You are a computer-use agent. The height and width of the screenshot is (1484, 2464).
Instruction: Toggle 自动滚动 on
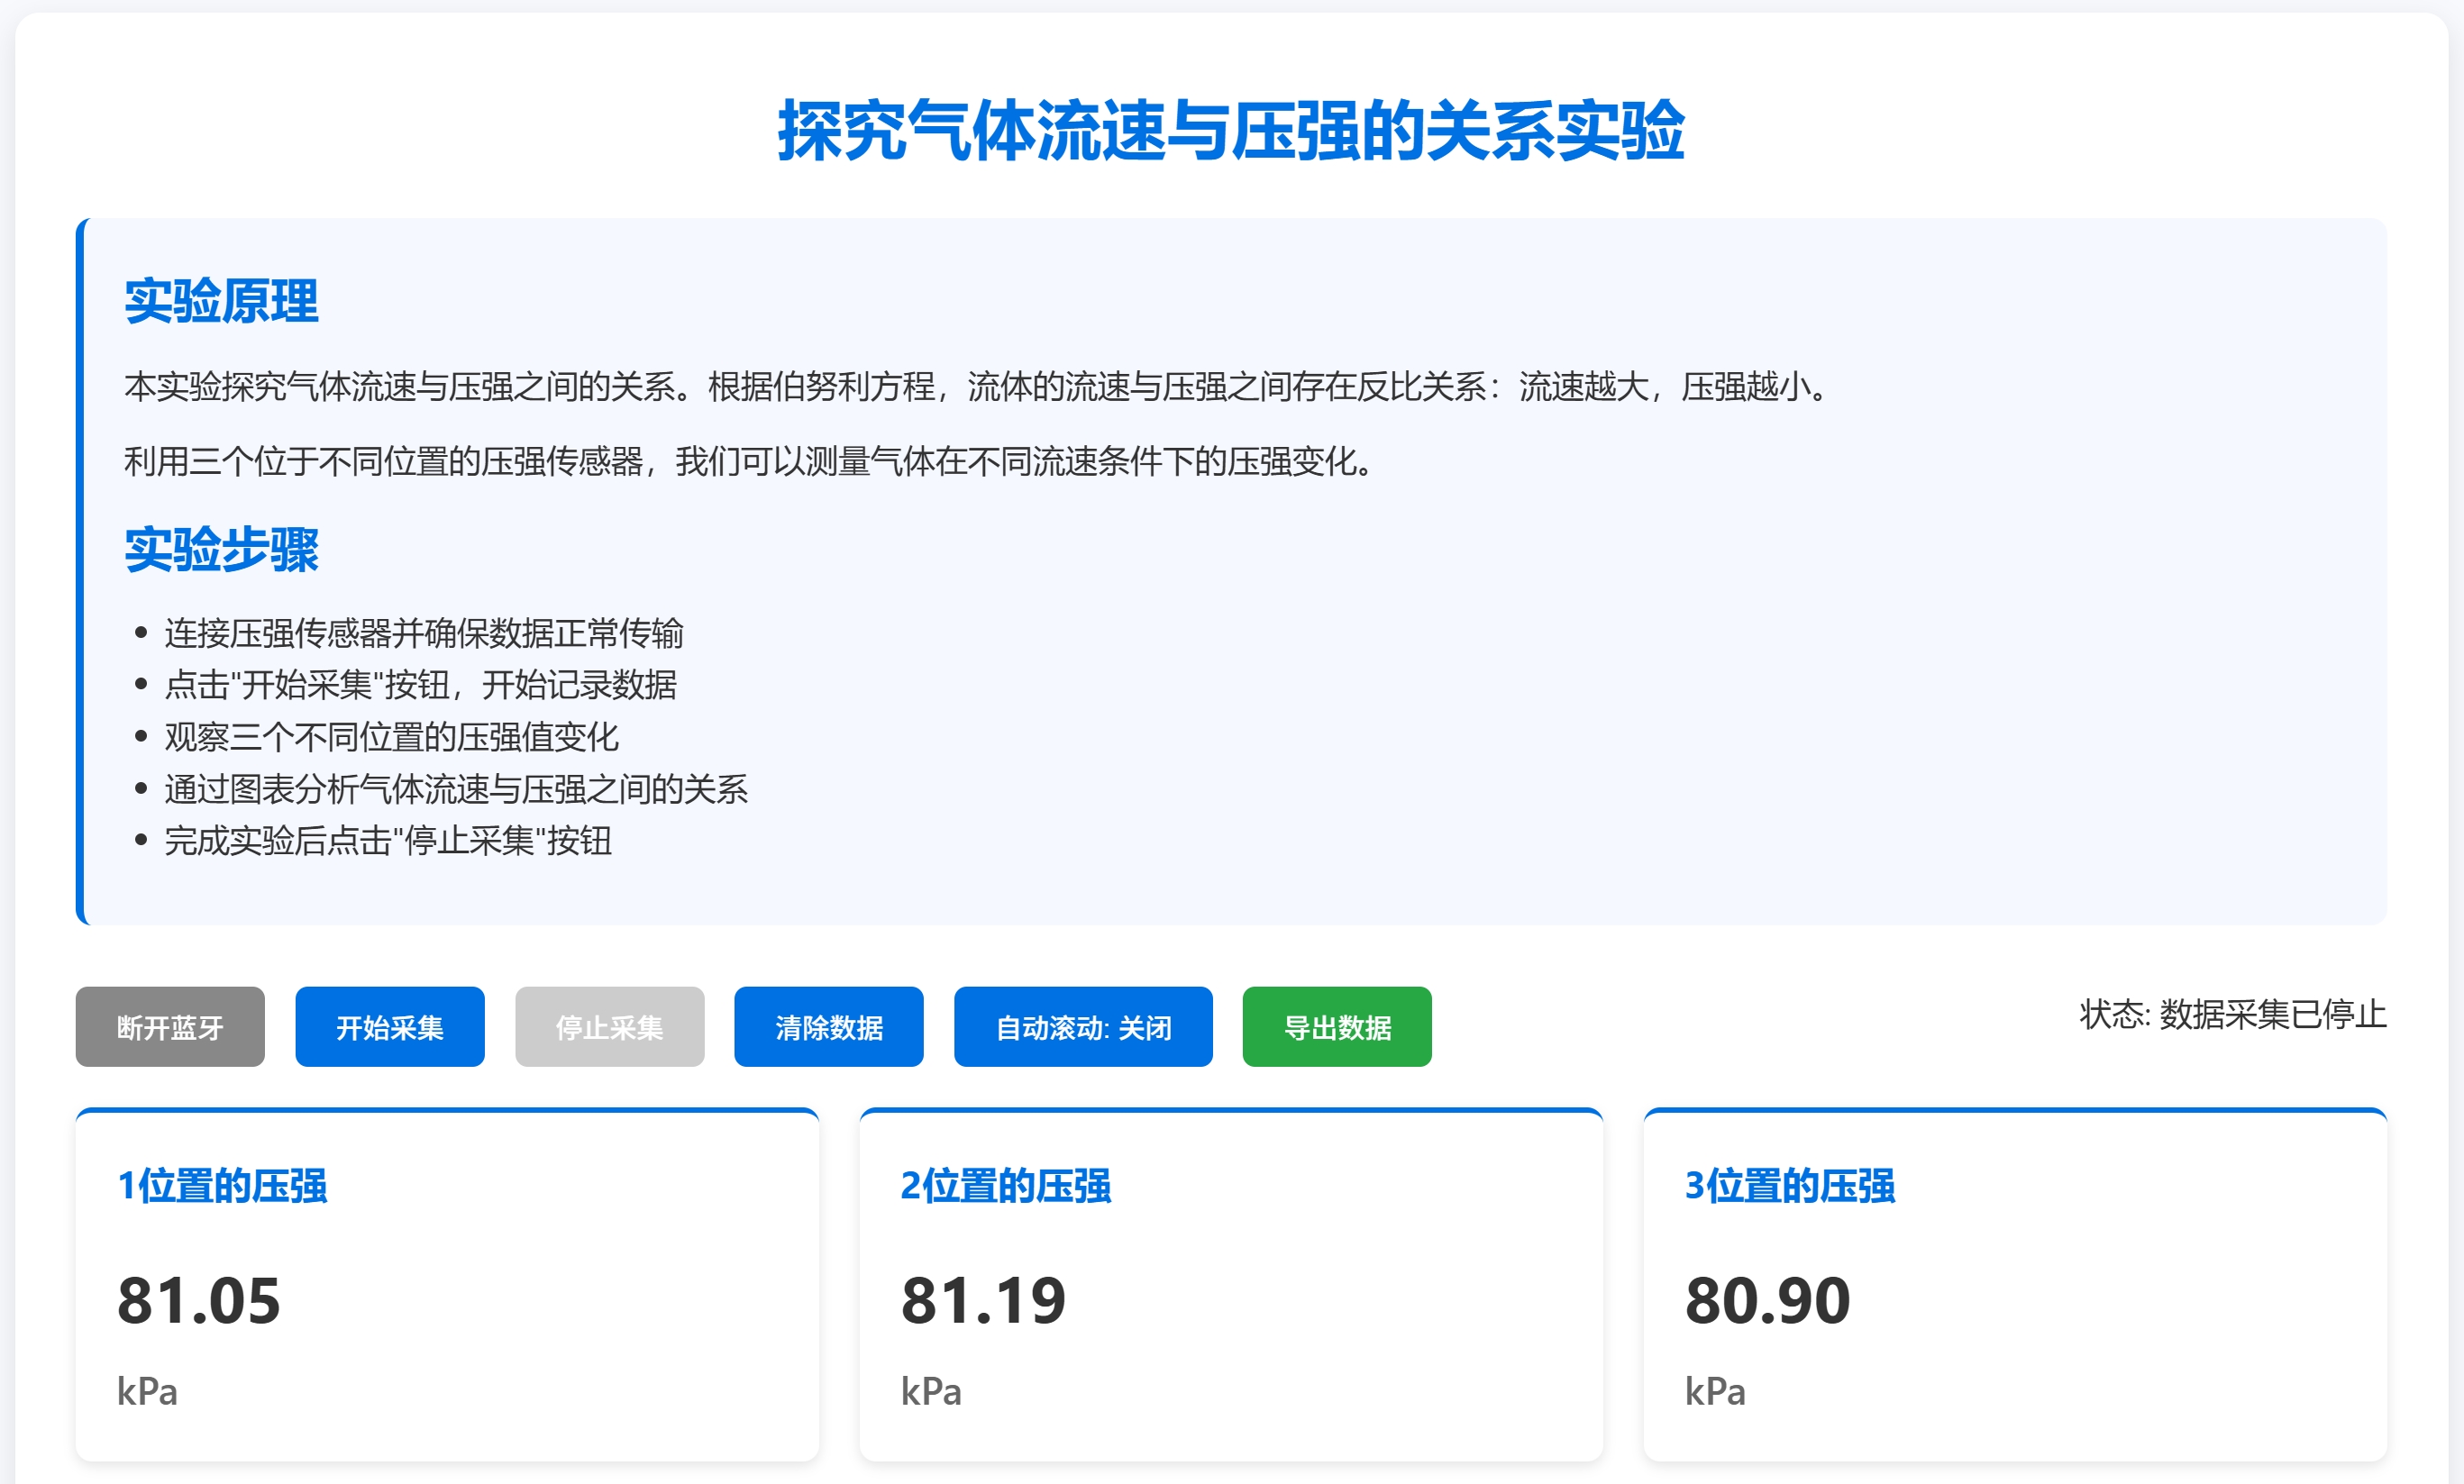point(1082,1026)
